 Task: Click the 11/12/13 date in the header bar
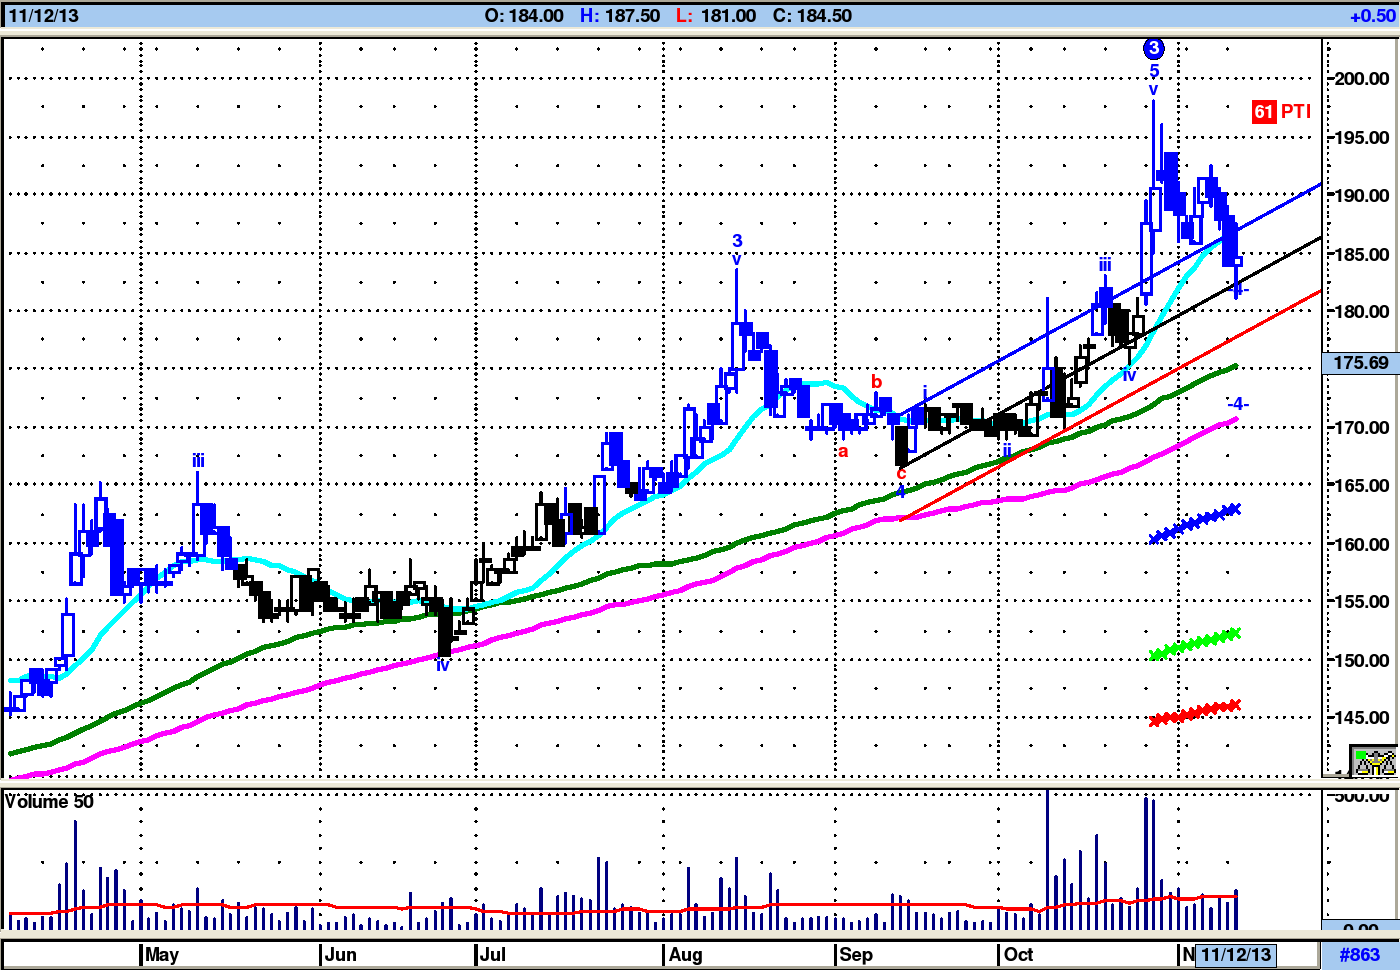[43, 16]
